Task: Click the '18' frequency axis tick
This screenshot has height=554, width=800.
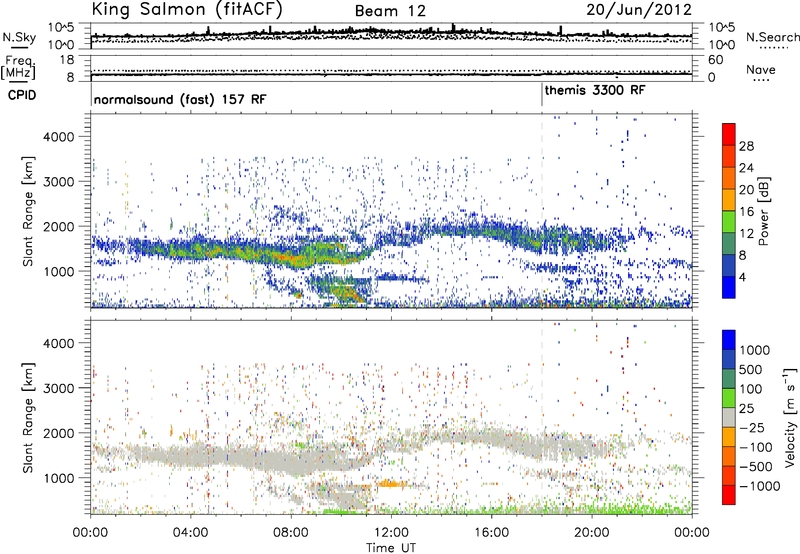Action: pyautogui.click(x=67, y=60)
